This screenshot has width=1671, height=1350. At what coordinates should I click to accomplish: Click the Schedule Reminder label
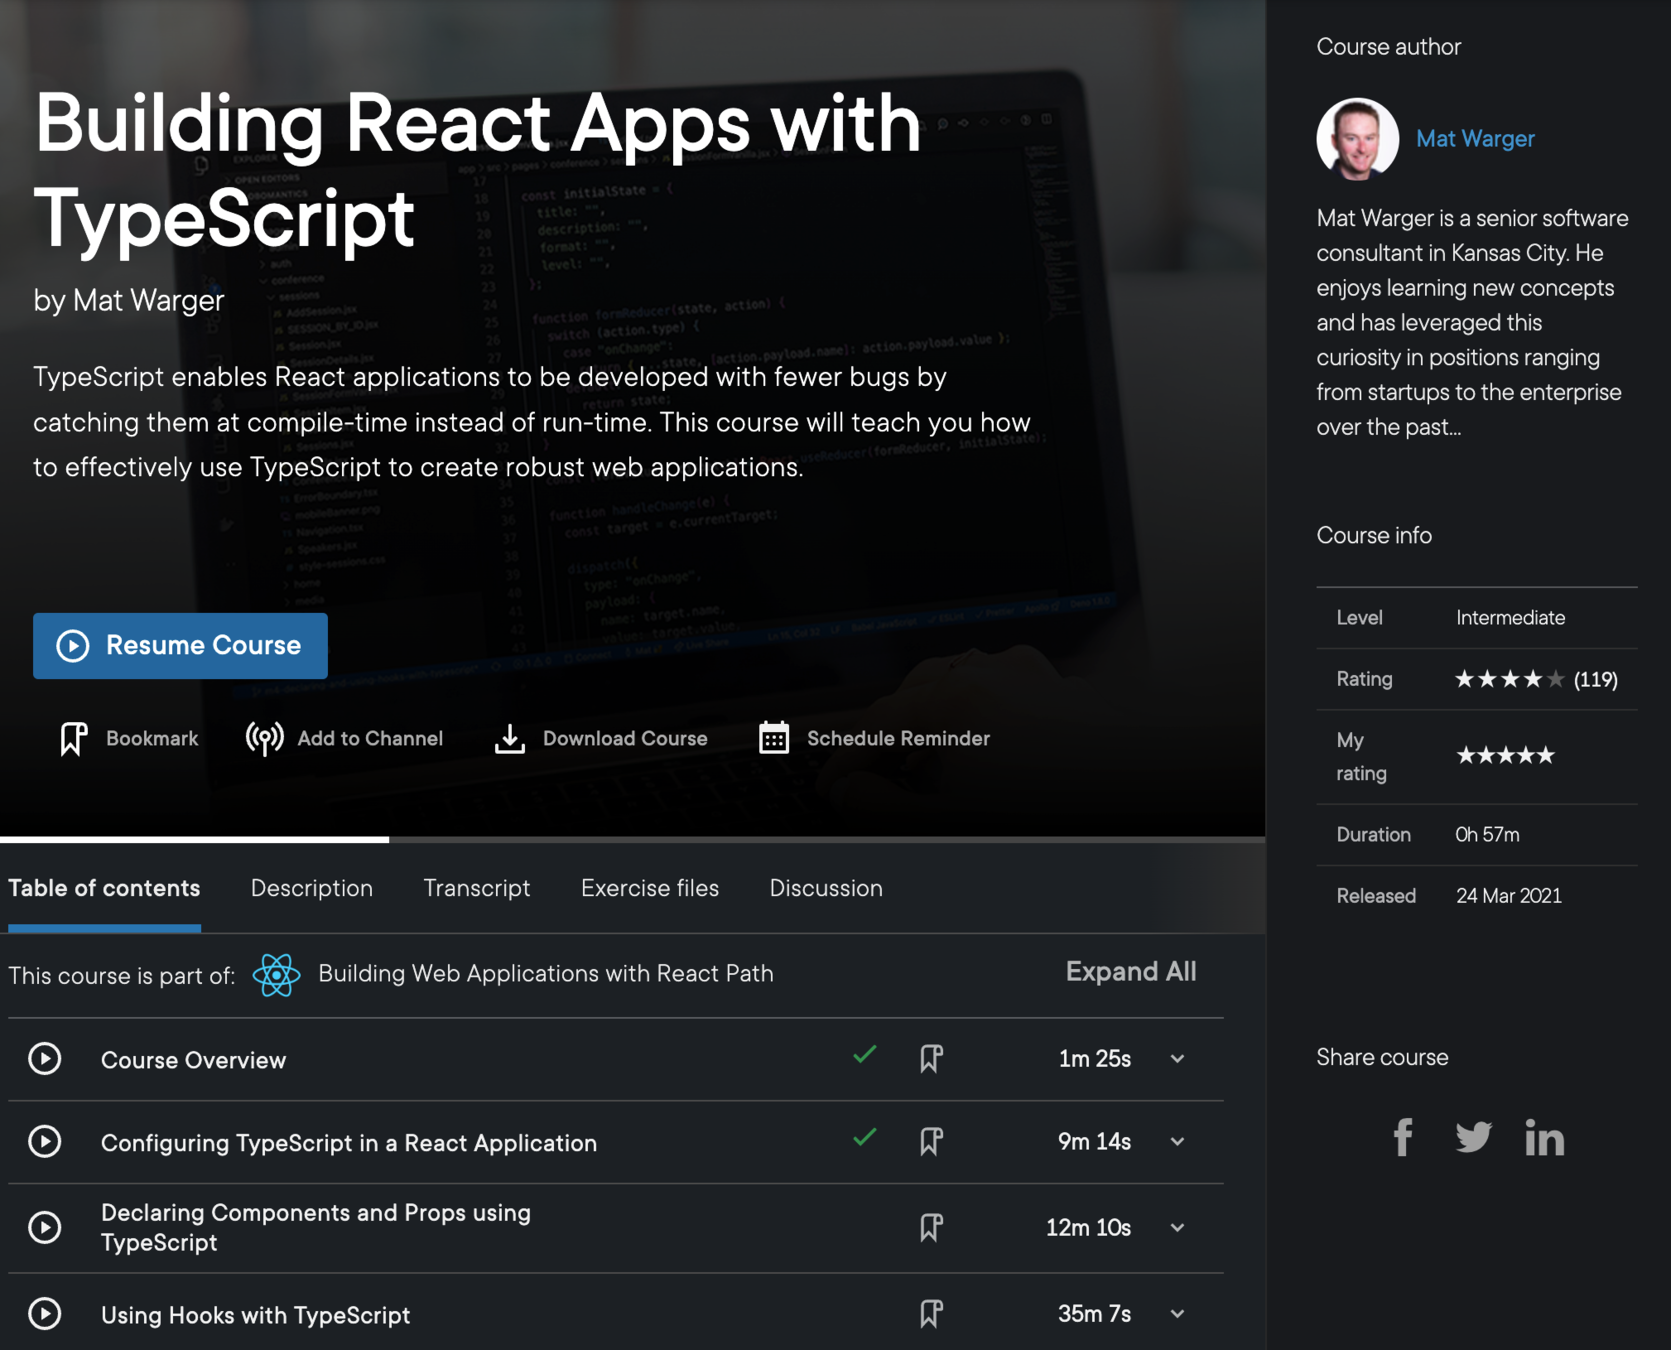point(898,739)
